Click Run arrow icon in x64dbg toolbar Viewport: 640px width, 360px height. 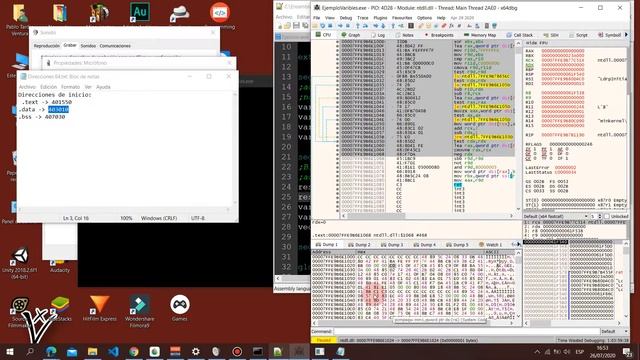340,26
